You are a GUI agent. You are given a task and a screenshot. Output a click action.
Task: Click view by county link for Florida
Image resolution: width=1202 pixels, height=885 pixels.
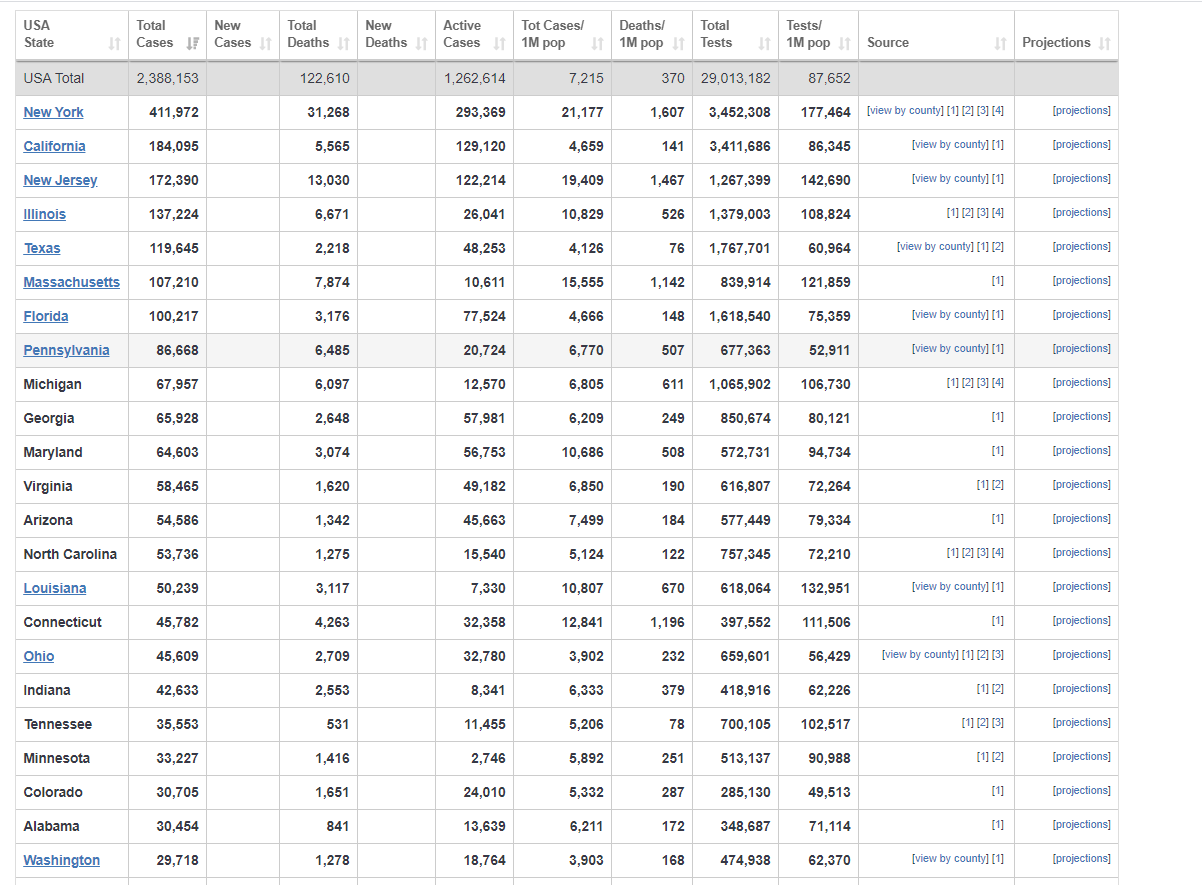(950, 315)
